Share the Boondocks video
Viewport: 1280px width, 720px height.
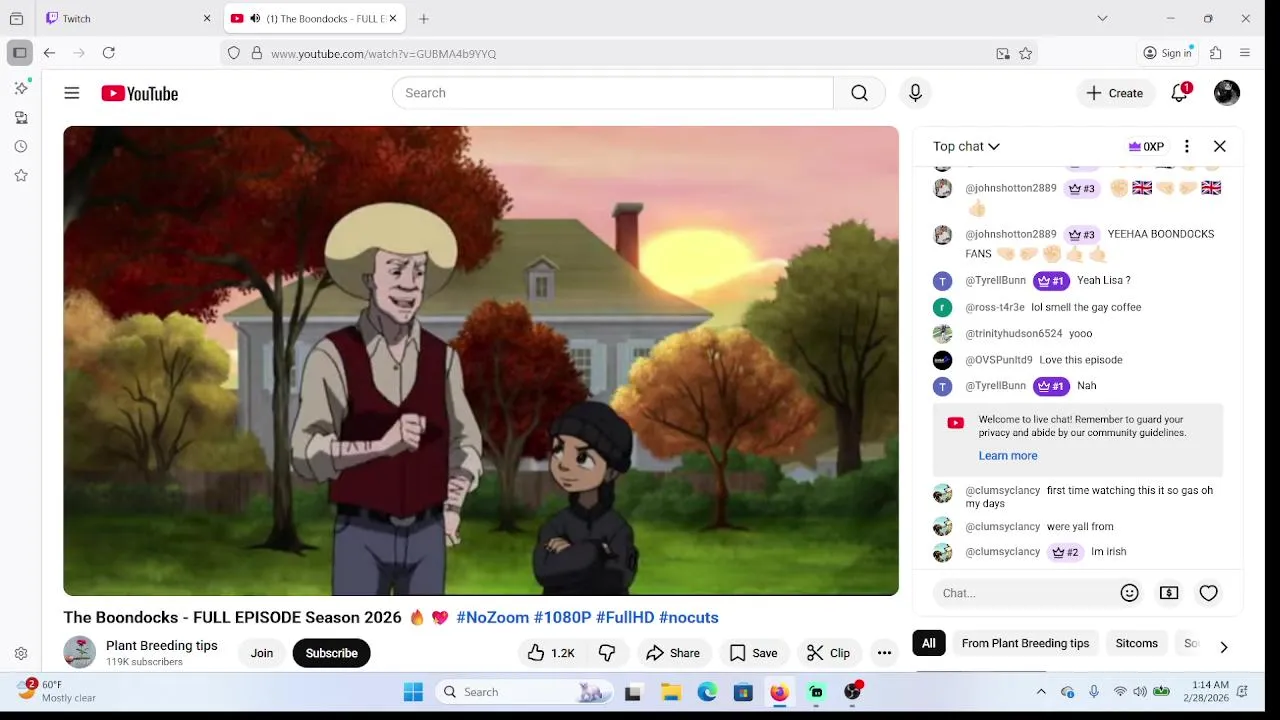coord(673,653)
